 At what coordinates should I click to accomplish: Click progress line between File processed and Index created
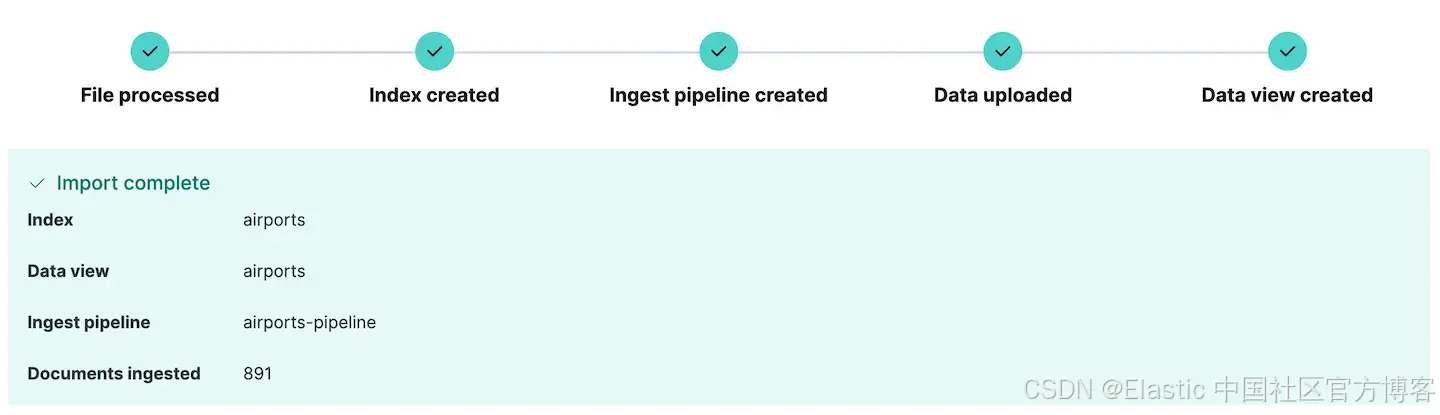(x=292, y=51)
